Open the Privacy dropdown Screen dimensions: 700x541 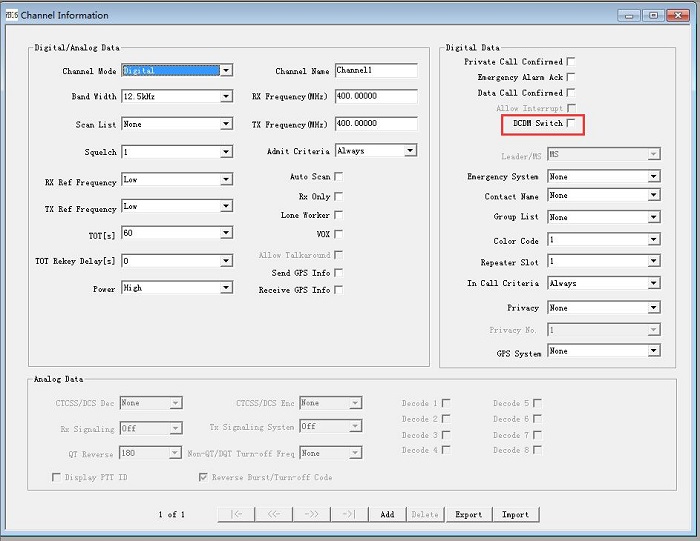pyautogui.click(x=653, y=308)
